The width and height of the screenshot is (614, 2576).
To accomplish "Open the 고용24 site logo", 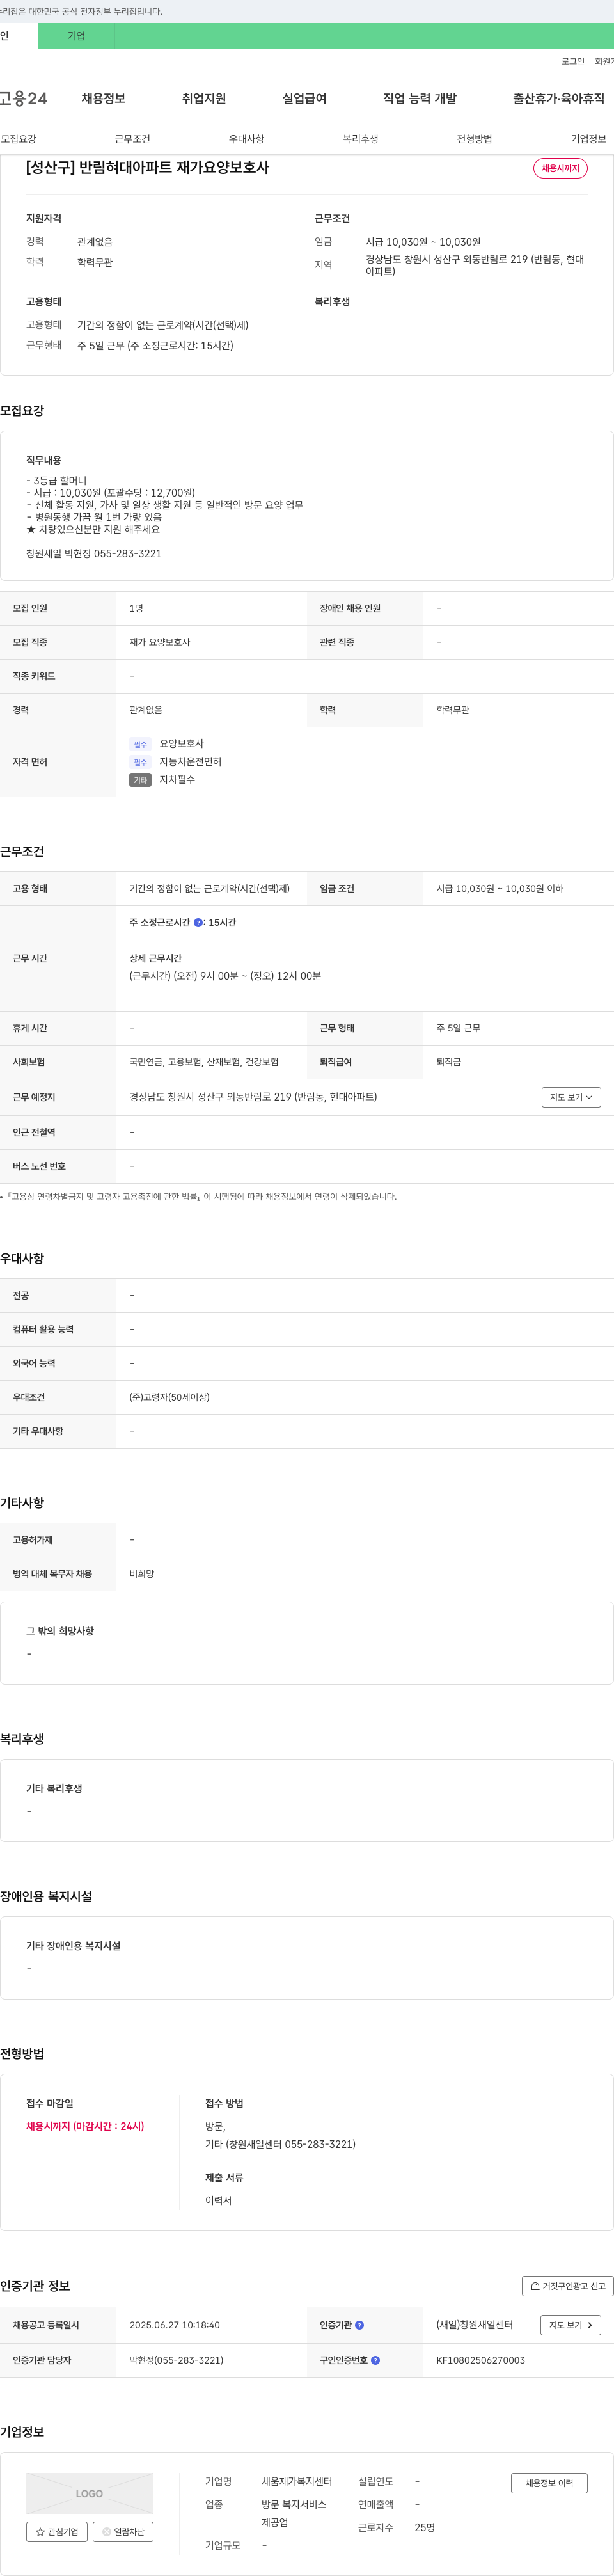I will tap(23, 98).
